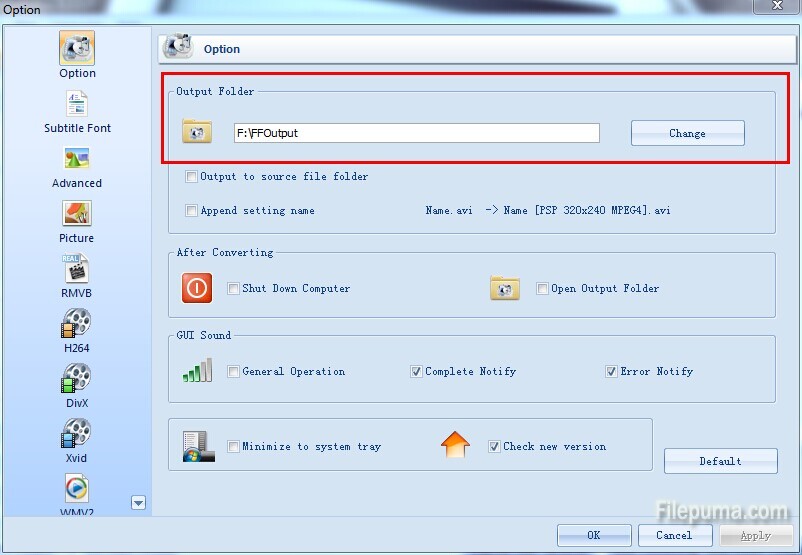Open the DivX codec settings icon
This screenshot has width=802, height=555.
point(77,379)
